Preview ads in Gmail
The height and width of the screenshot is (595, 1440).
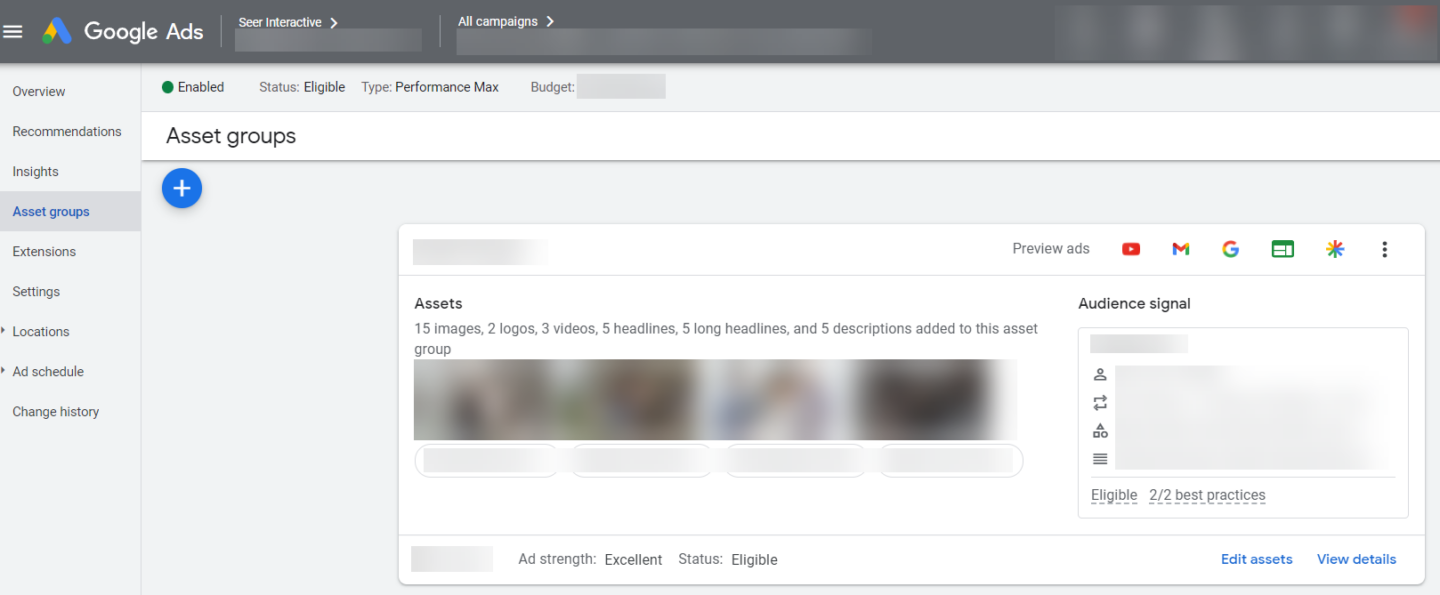coord(1181,249)
